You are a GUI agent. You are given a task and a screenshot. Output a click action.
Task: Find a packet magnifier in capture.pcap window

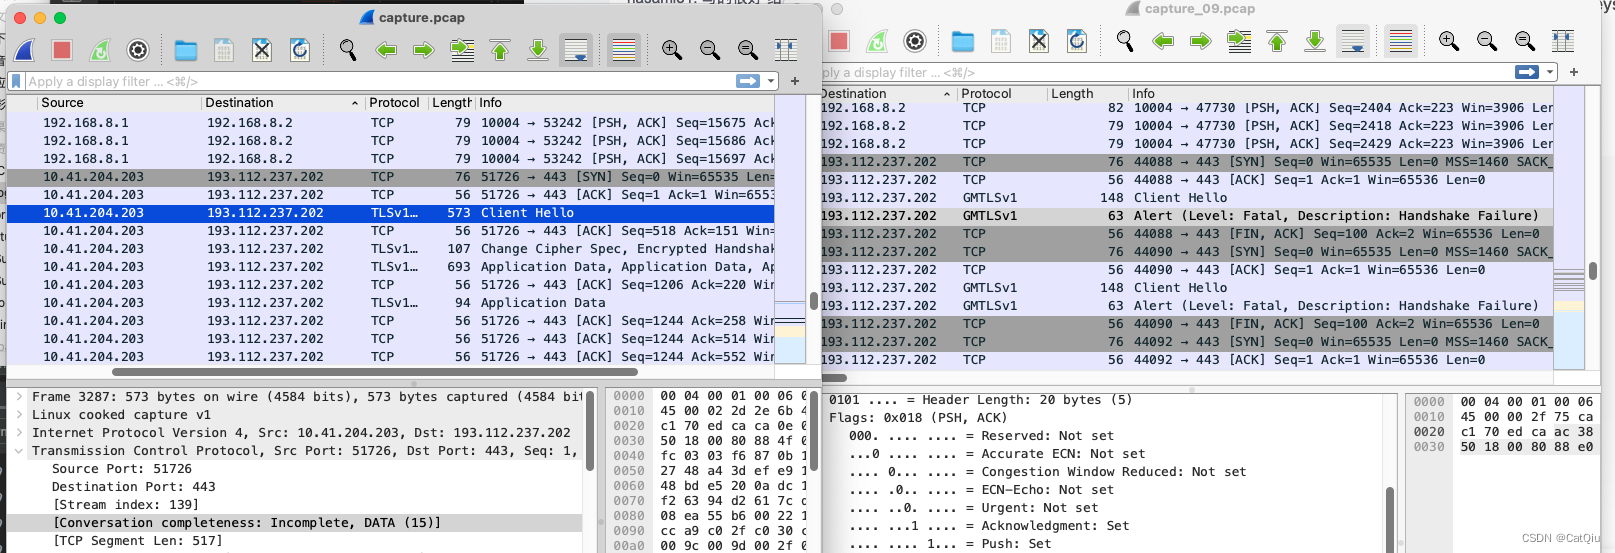click(348, 50)
